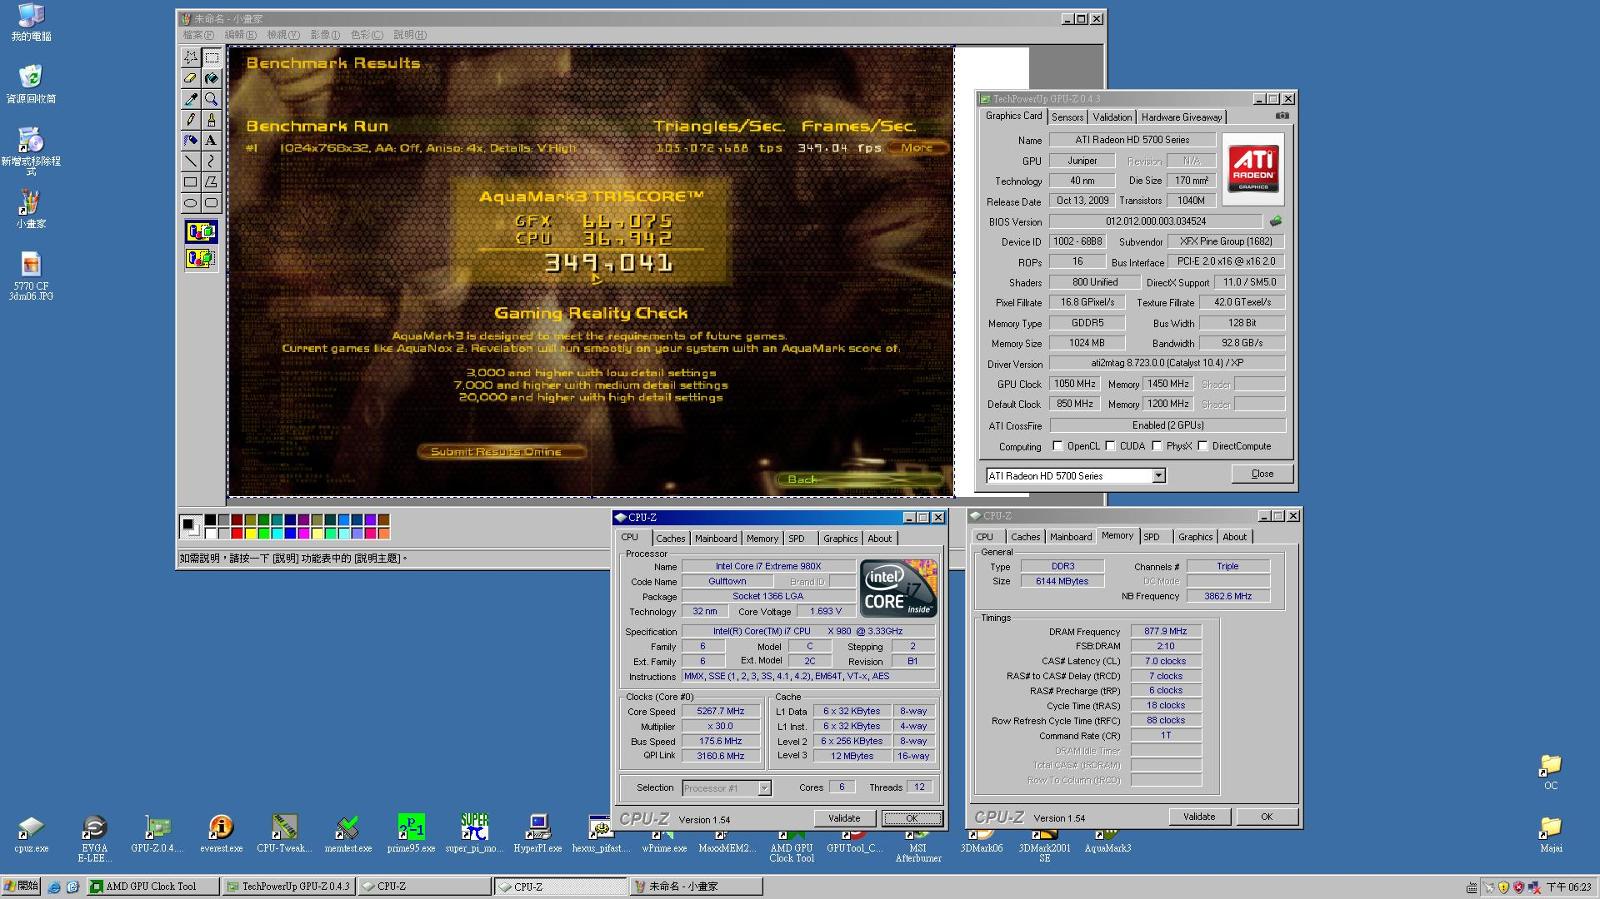
Task: Select the Ellipse tool in Paint
Action: click(x=190, y=203)
